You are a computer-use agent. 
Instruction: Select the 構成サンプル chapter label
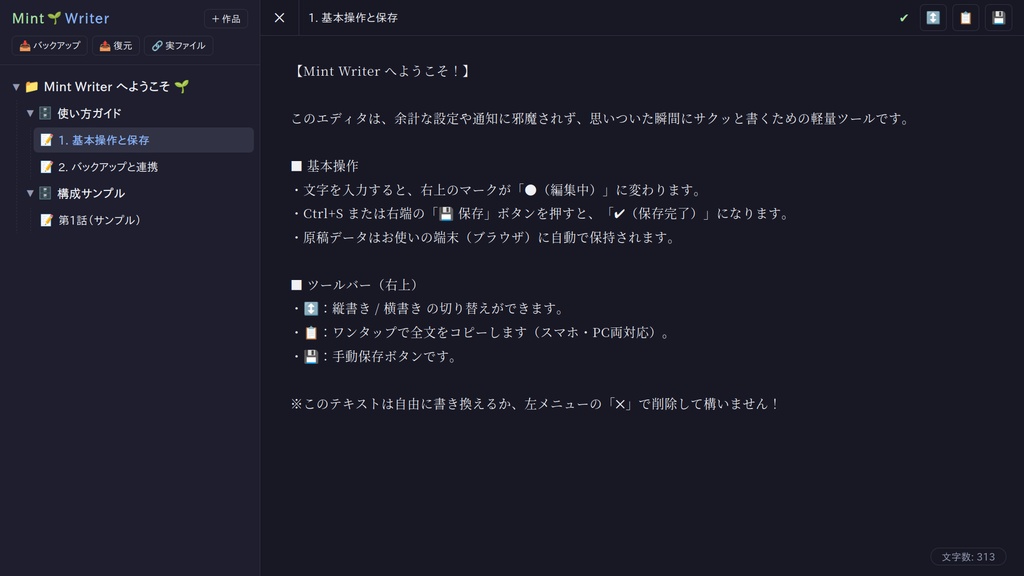[x=91, y=193]
